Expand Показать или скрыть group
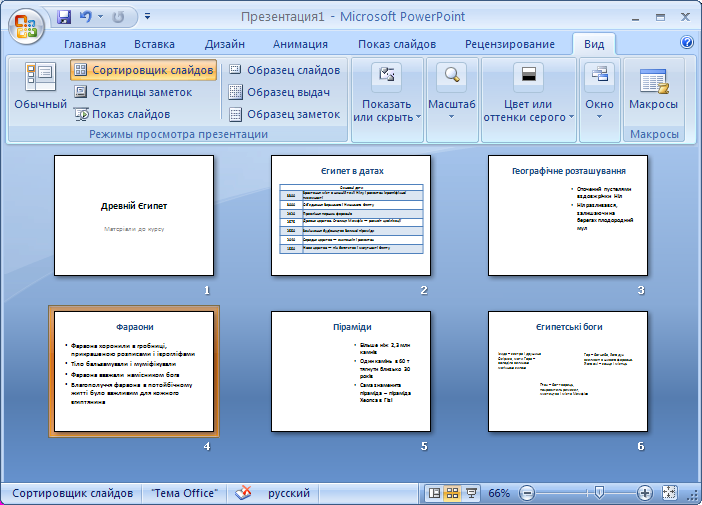This screenshot has width=702, height=505. point(387,99)
